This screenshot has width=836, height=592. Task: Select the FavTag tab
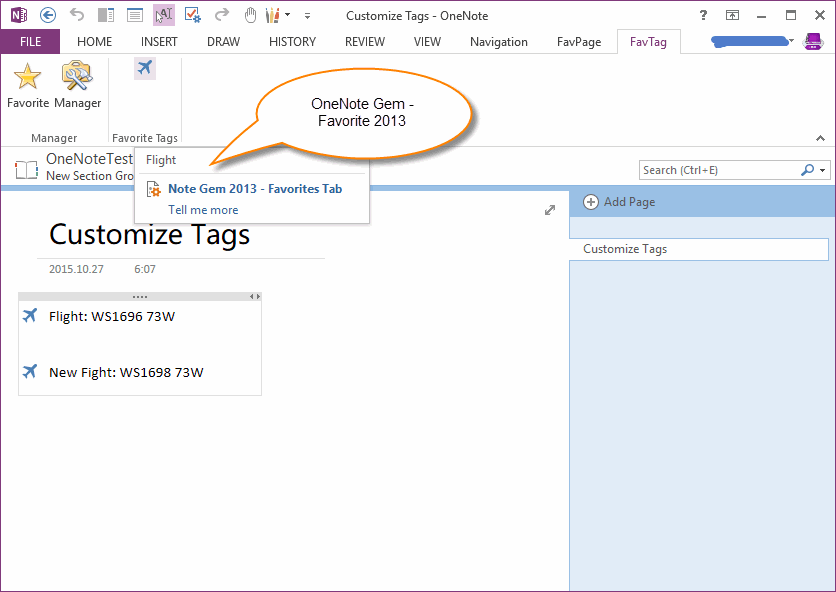[648, 42]
